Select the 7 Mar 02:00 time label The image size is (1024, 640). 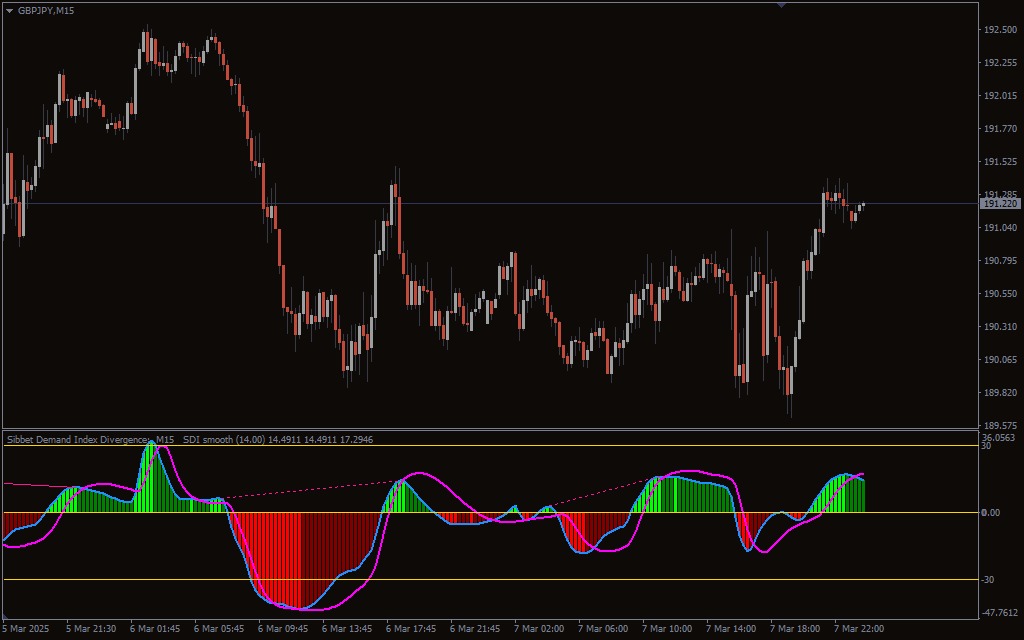click(539, 629)
